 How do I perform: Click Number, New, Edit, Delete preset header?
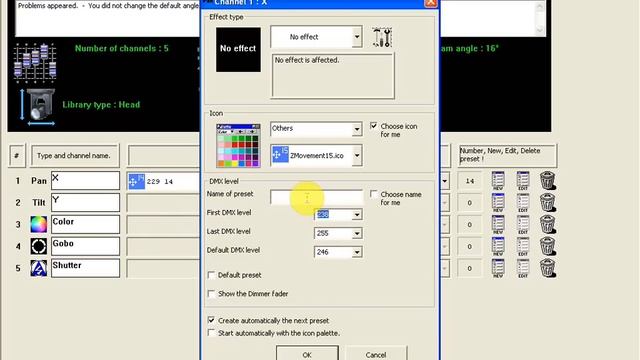(x=507, y=155)
